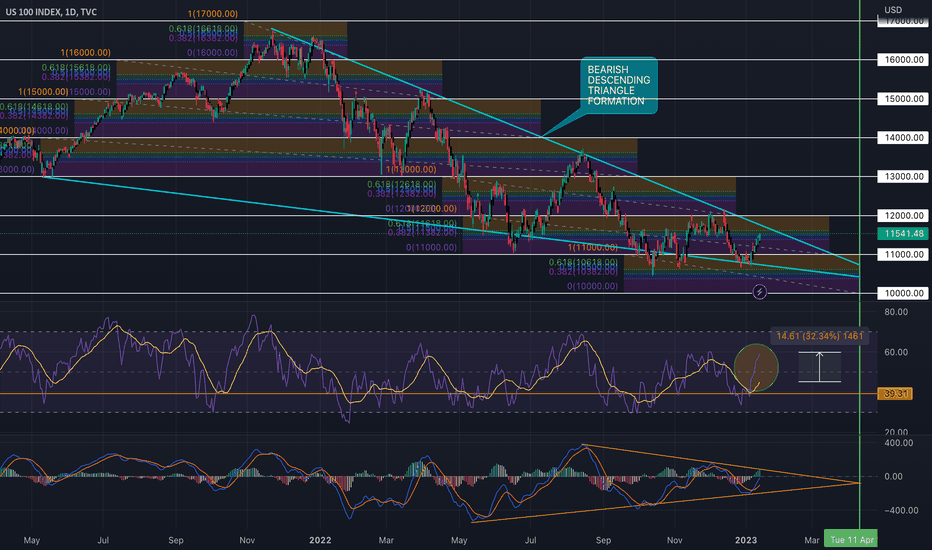This screenshot has width=932, height=550.
Task: Click the 0(11000.00) Fibonacci label
Action: (432, 247)
